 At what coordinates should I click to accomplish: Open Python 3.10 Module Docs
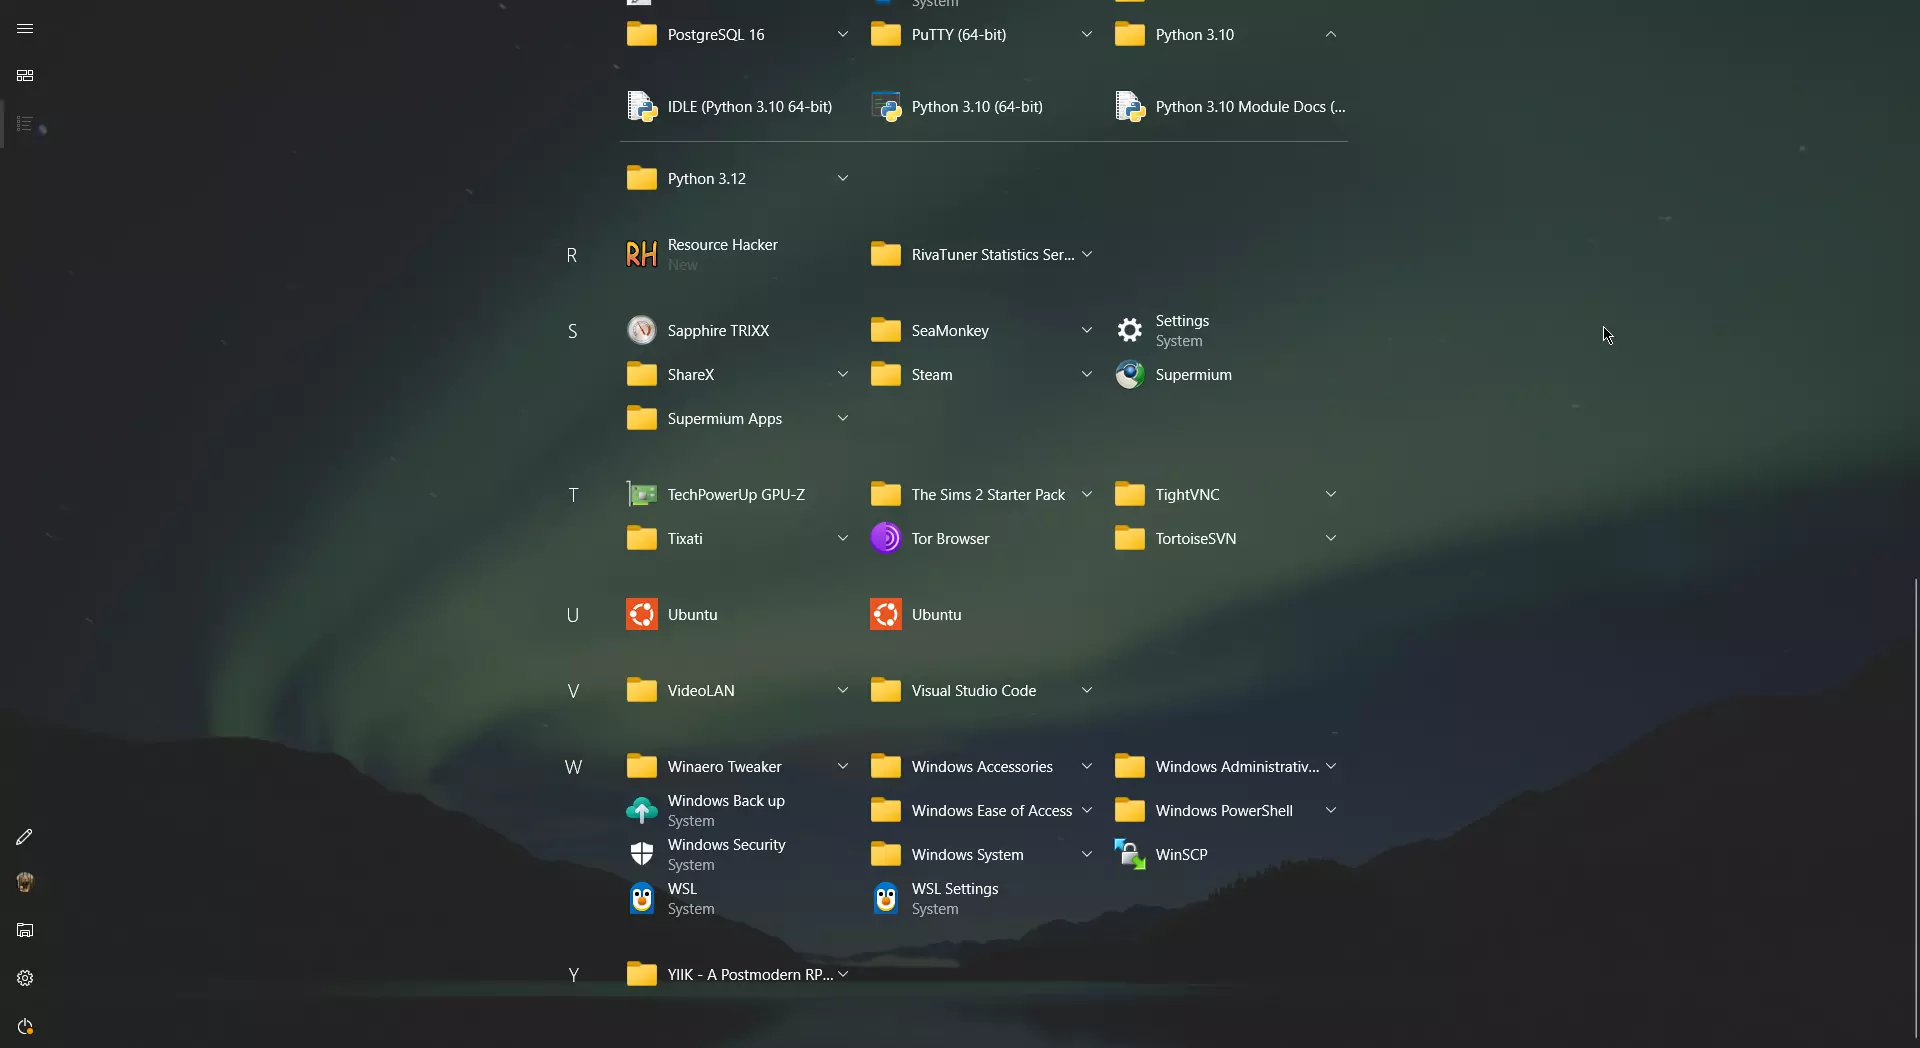1226,106
